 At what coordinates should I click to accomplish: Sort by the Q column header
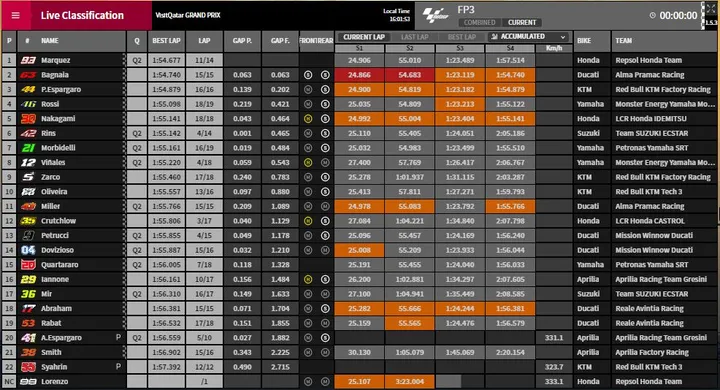pos(137,41)
